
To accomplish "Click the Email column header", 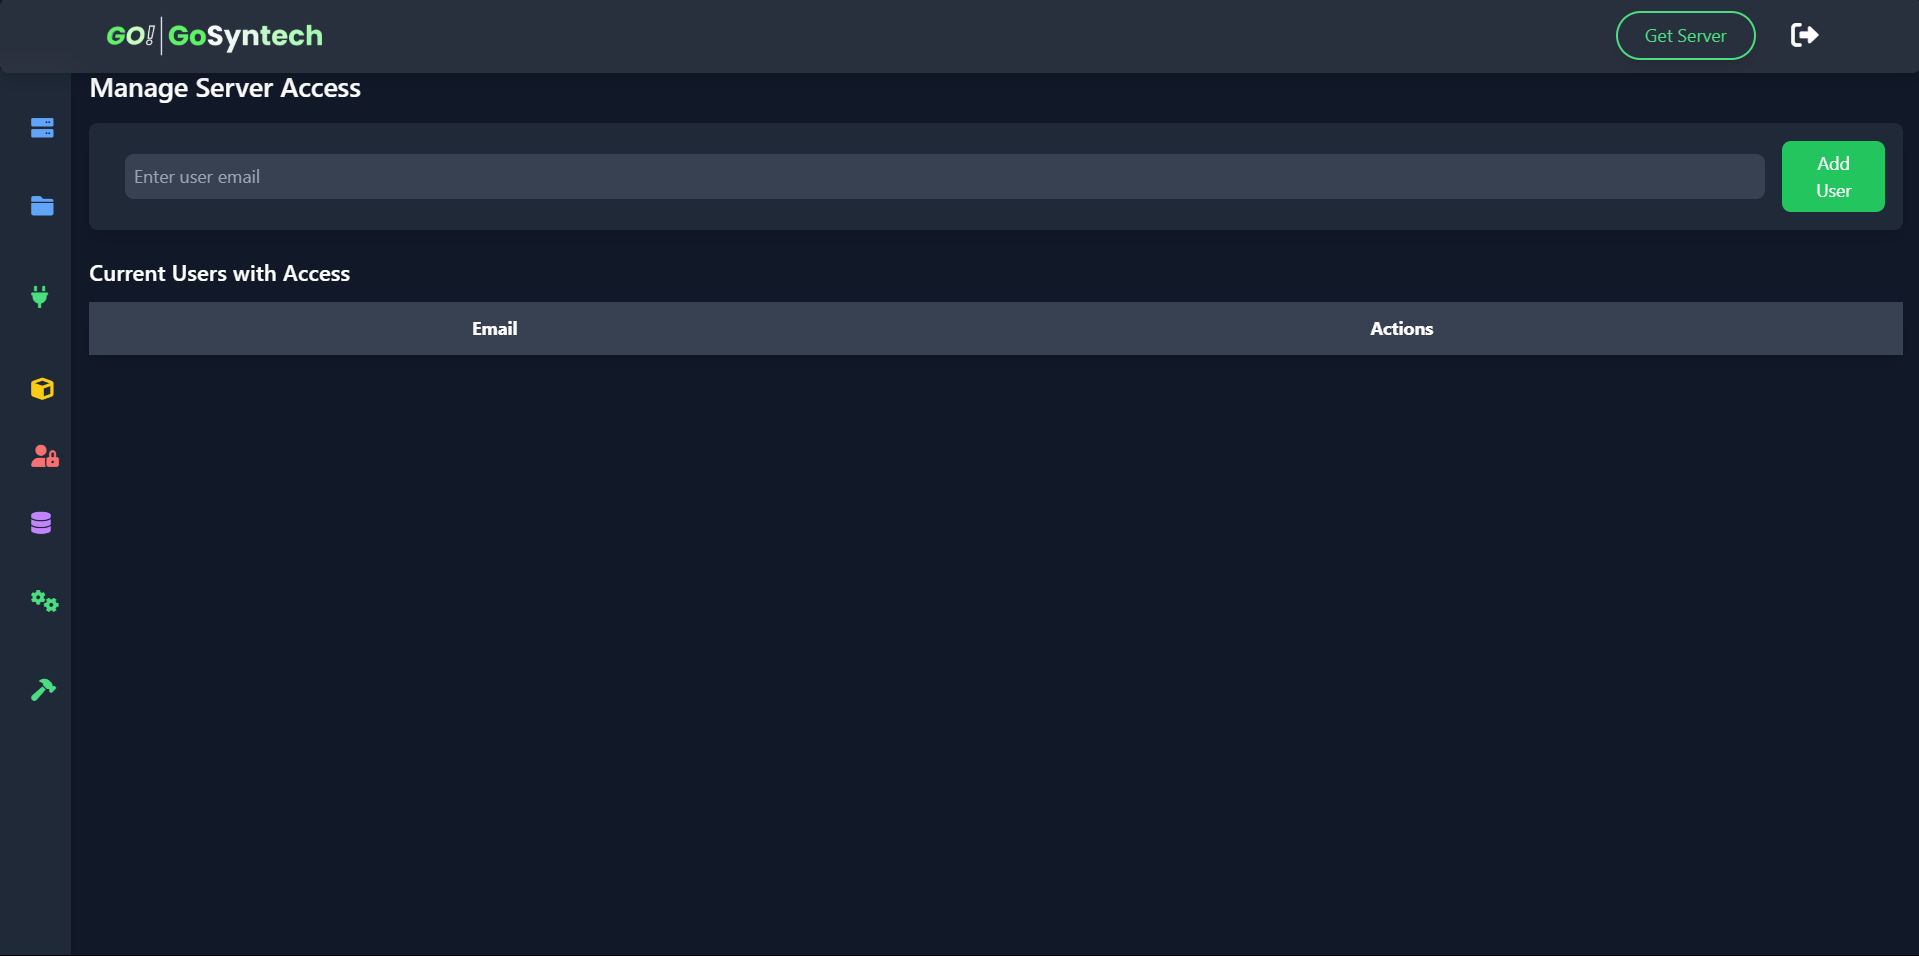I will coord(495,329).
